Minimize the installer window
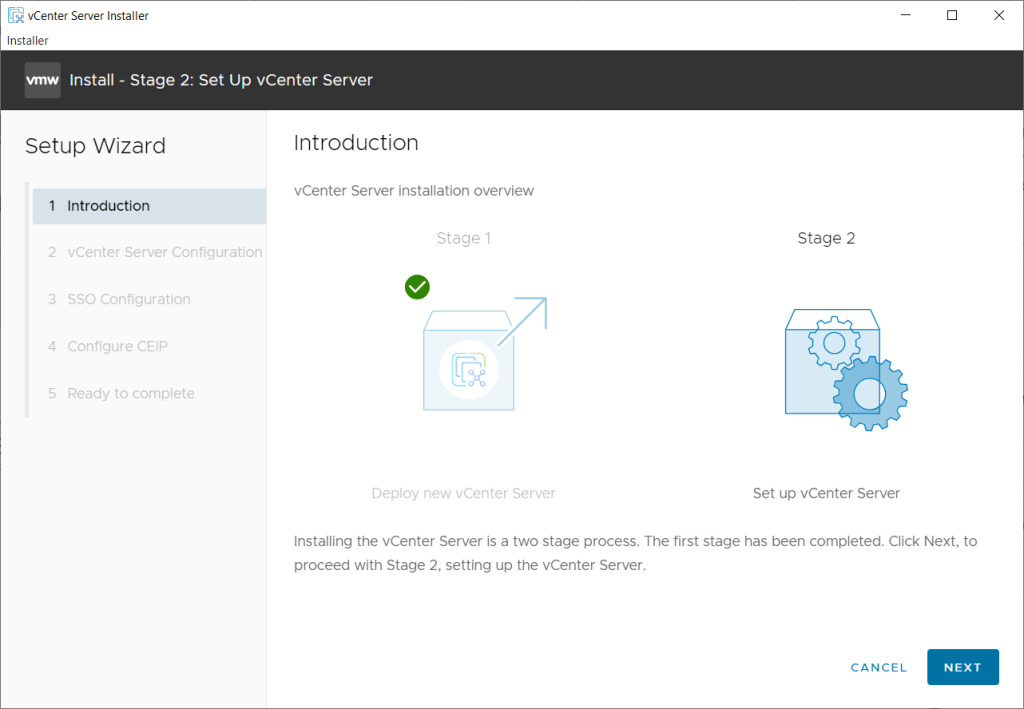The height and width of the screenshot is (709, 1024). click(x=905, y=15)
